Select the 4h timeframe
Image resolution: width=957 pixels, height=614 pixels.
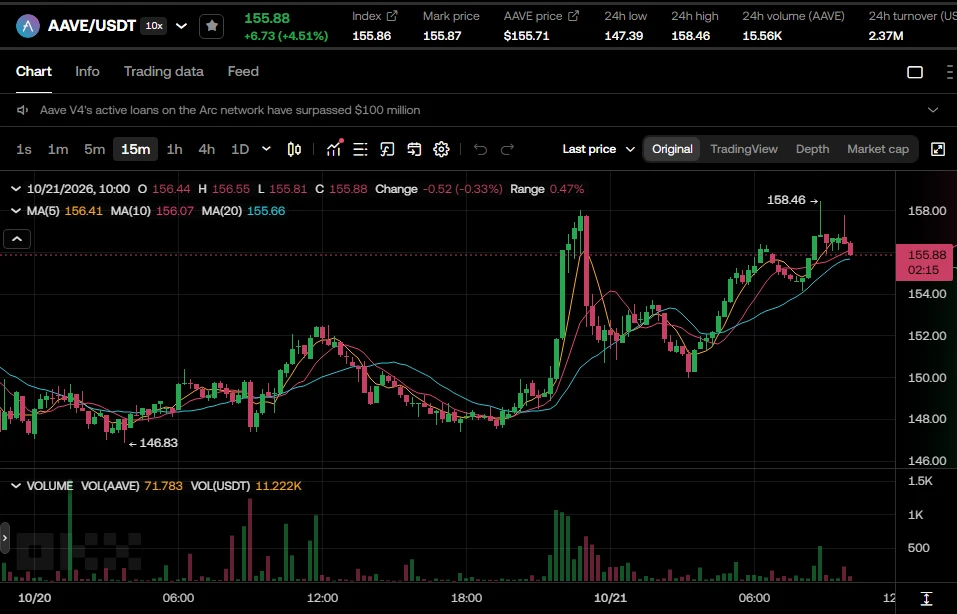point(206,149)
